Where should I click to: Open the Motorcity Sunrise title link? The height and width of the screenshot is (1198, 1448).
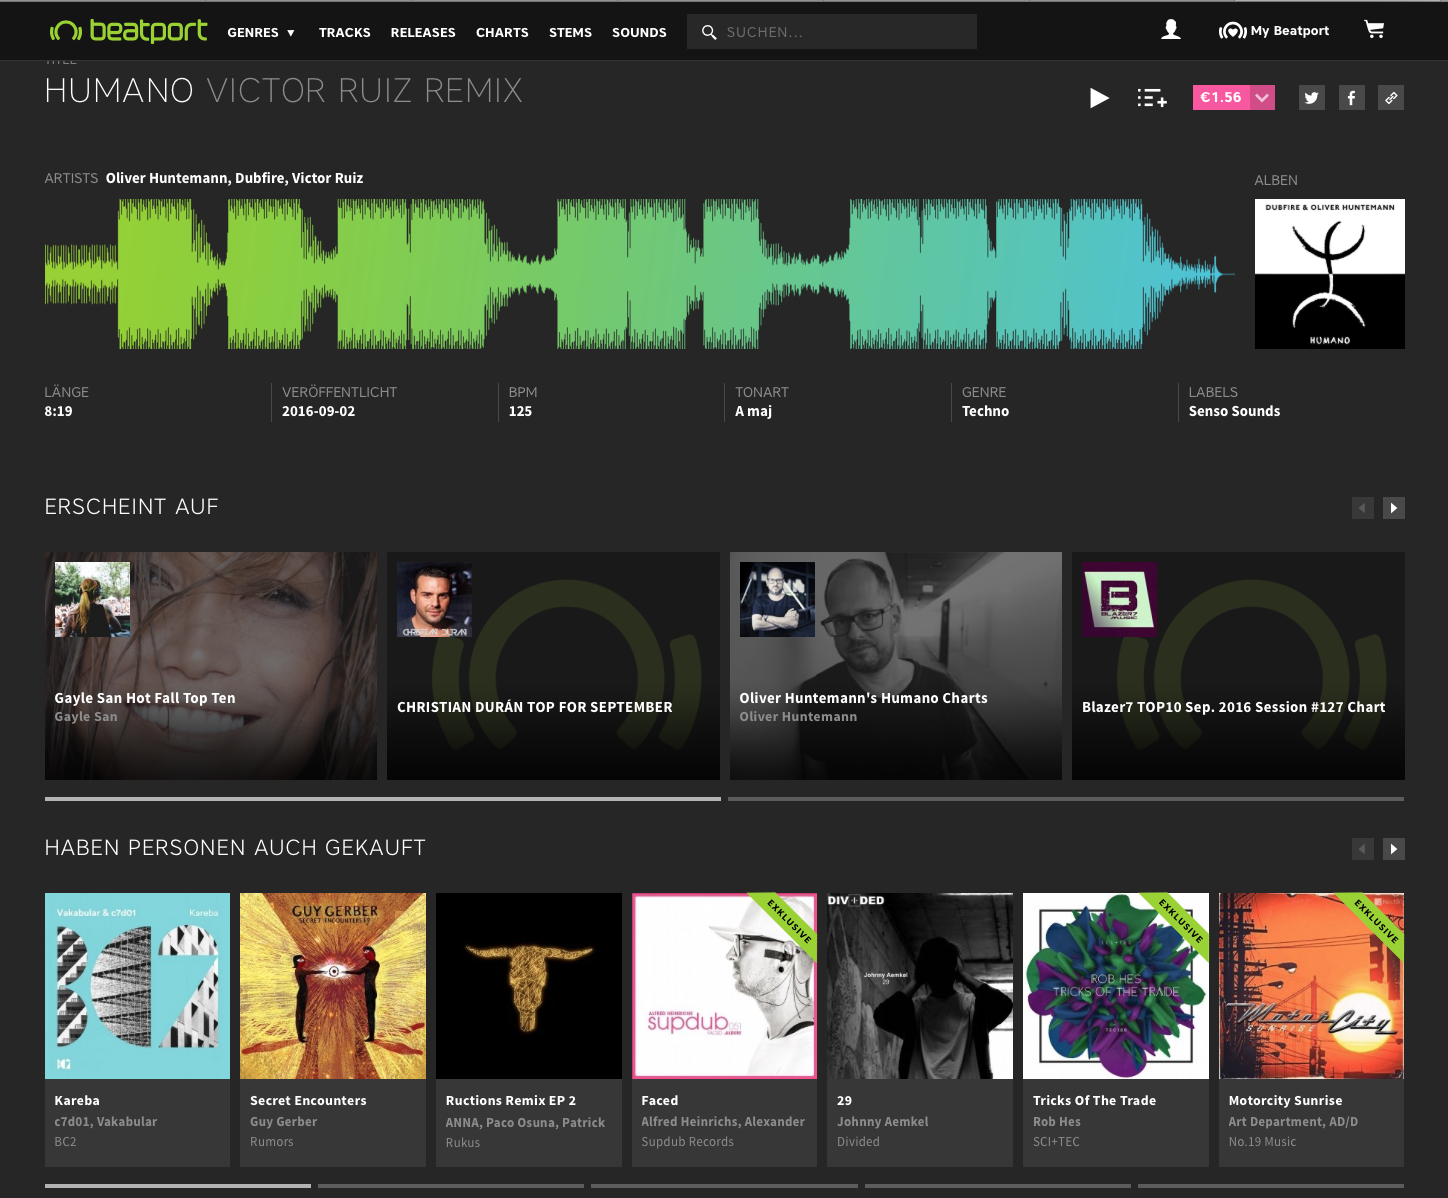(1285, 1100)
